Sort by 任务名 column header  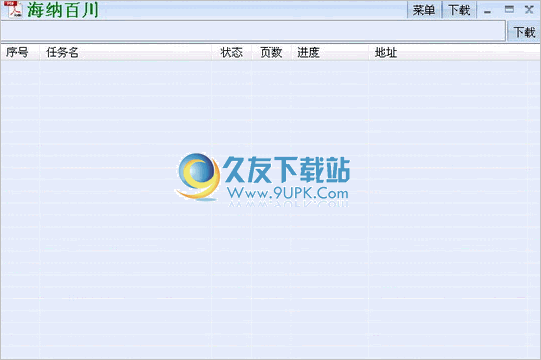point(126,52)
